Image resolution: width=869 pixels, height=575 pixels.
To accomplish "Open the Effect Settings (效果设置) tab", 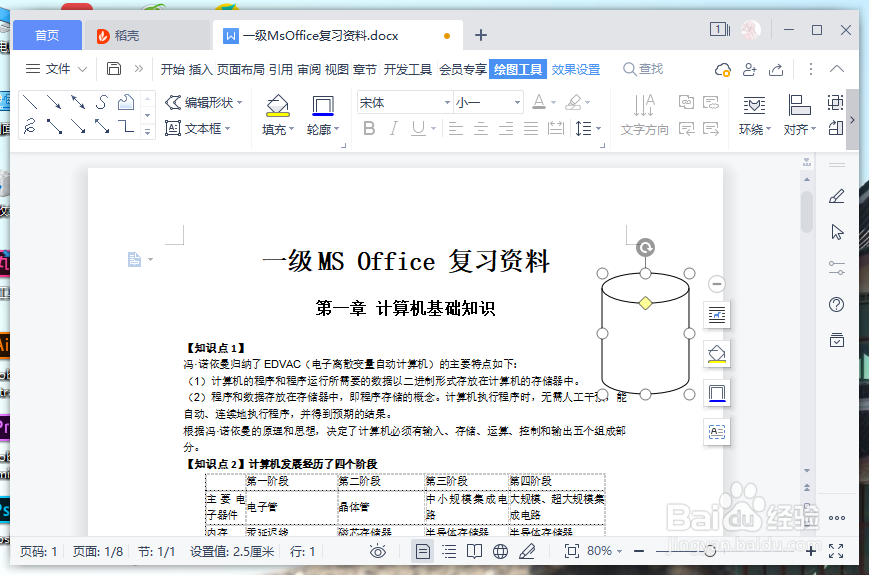I will coord(576,69).
